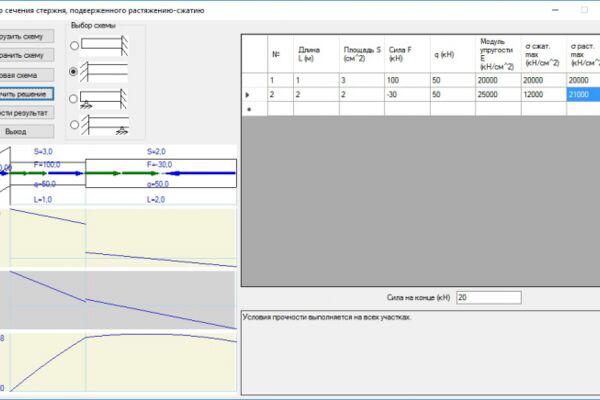Image resolution: width=600 pixels, height=400 pixels.
Task: Click label 'S=3,0' on the rod diagram
Action: (x=43, y=152)
